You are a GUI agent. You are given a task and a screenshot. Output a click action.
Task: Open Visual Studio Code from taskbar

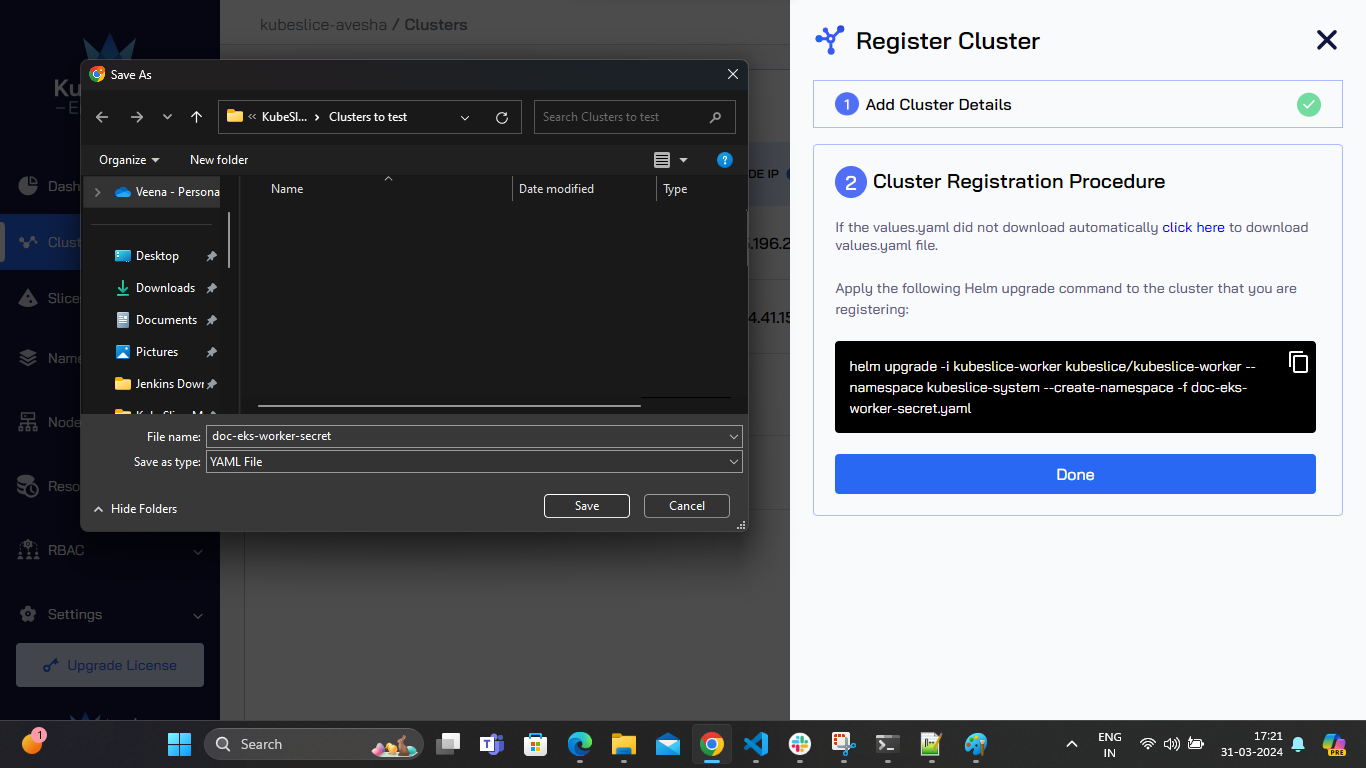(756, 744)
